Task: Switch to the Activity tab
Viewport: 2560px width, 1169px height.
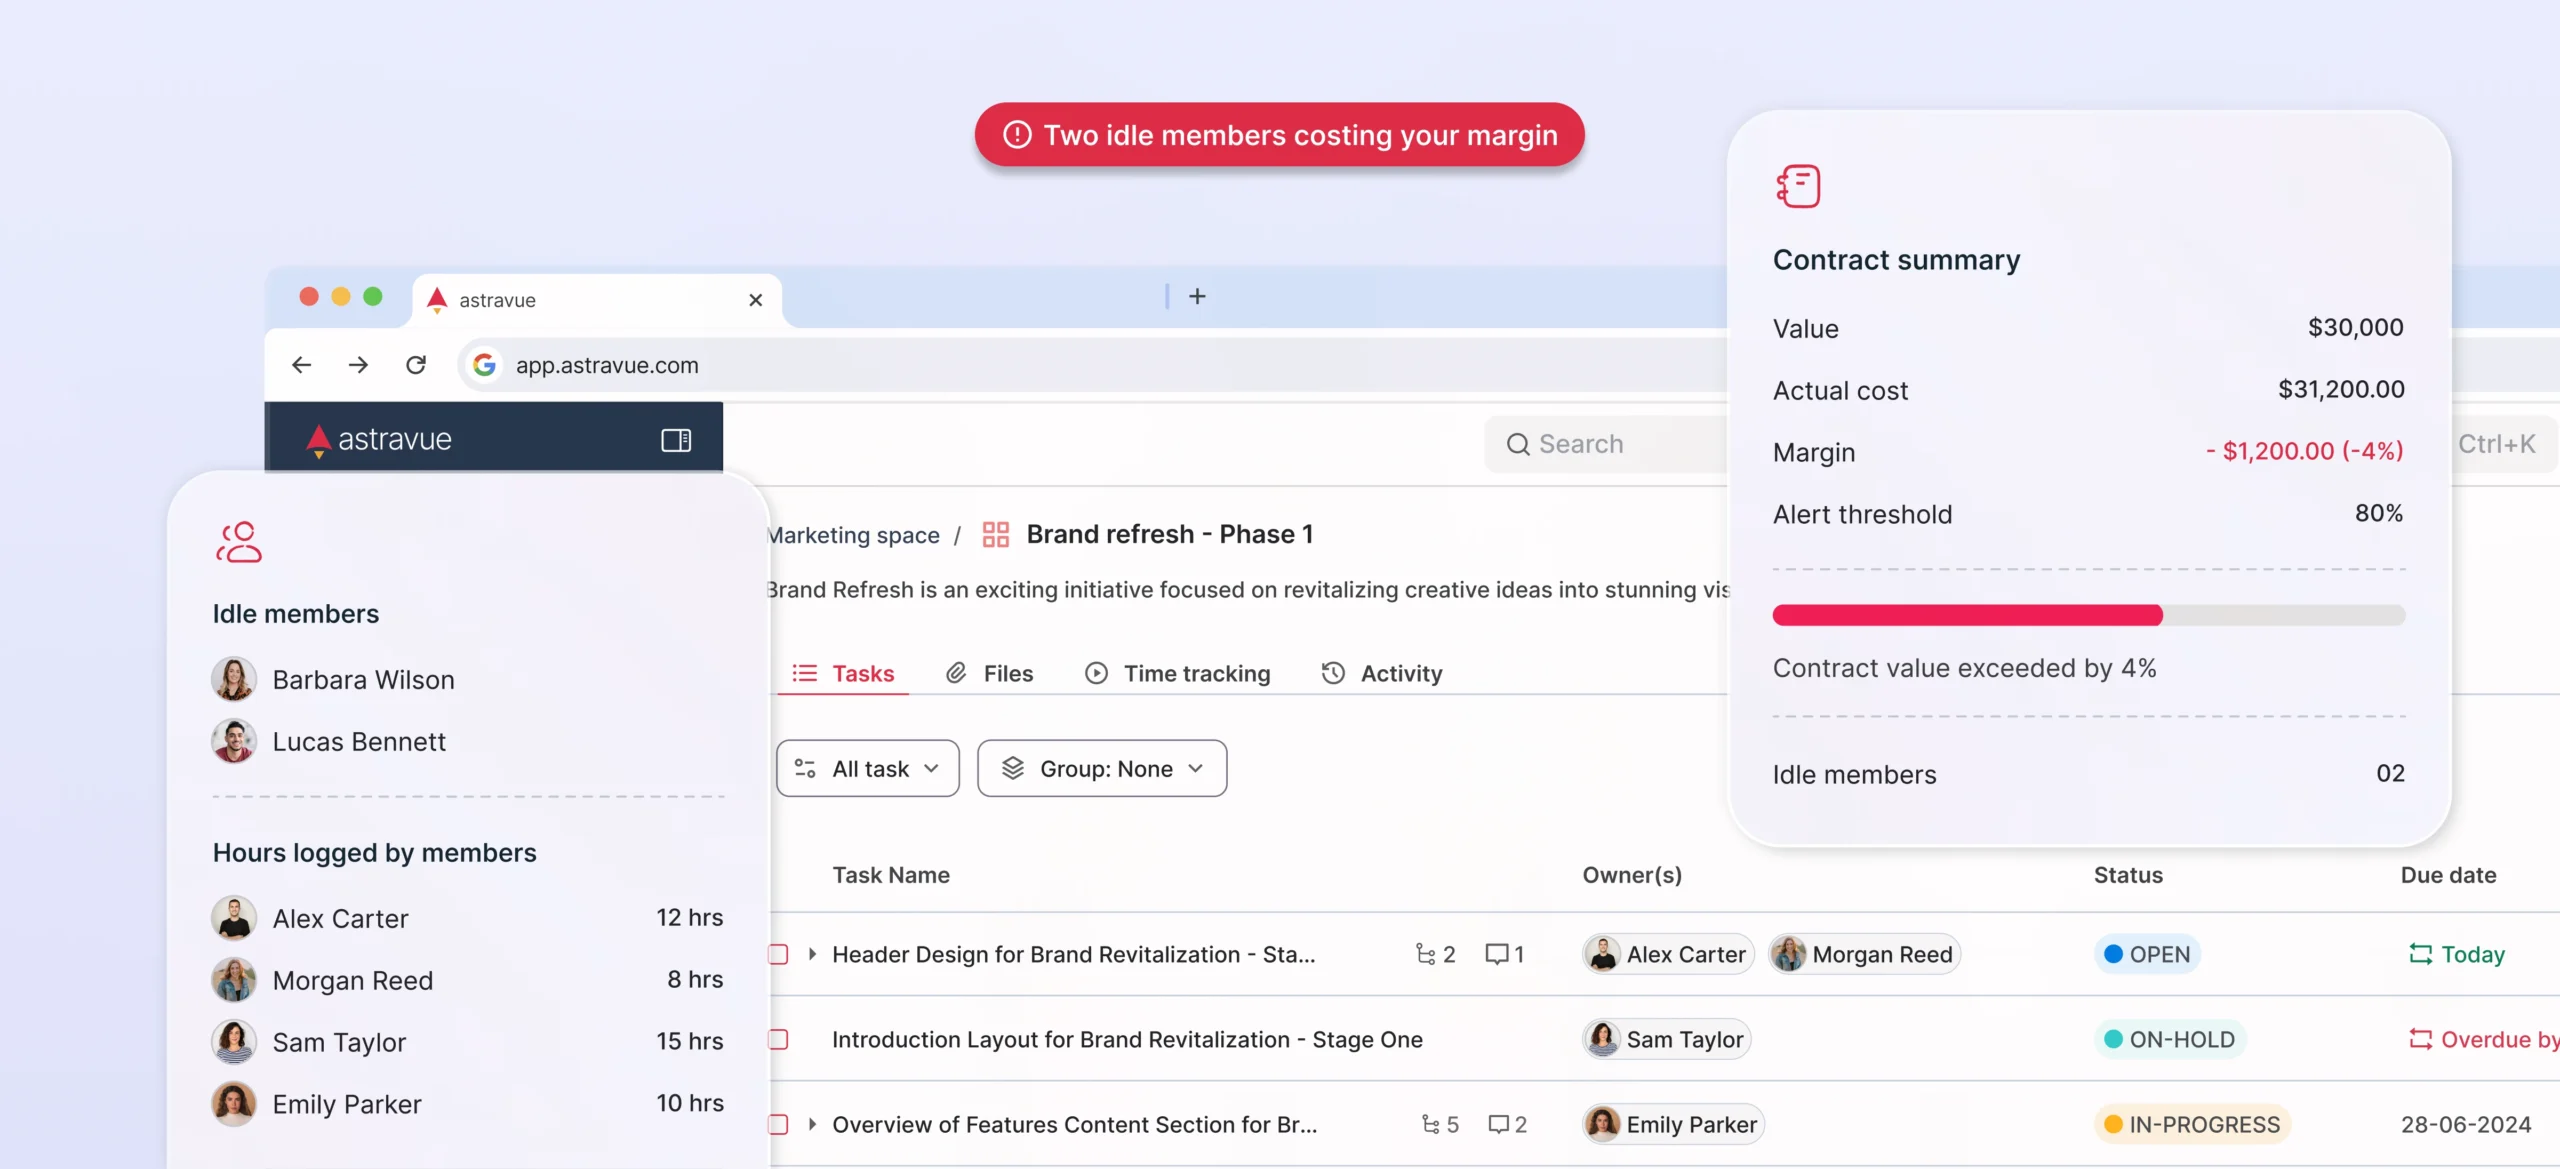Action: click(x=1381, y=673)
